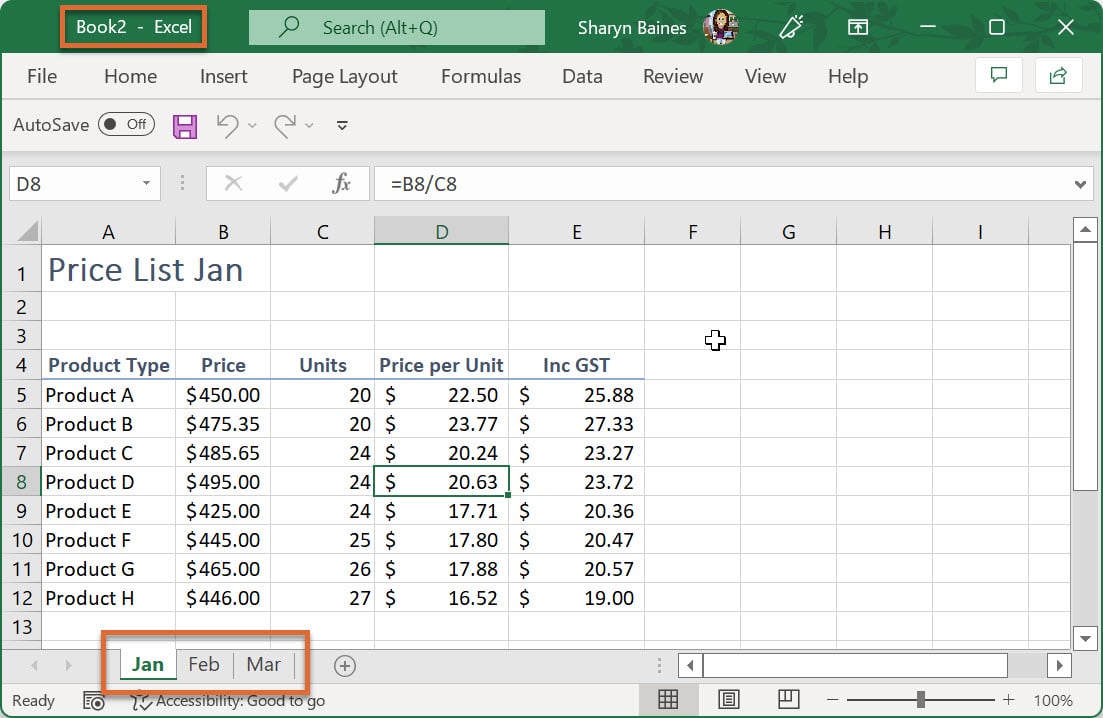Click the Comments button

998,76
